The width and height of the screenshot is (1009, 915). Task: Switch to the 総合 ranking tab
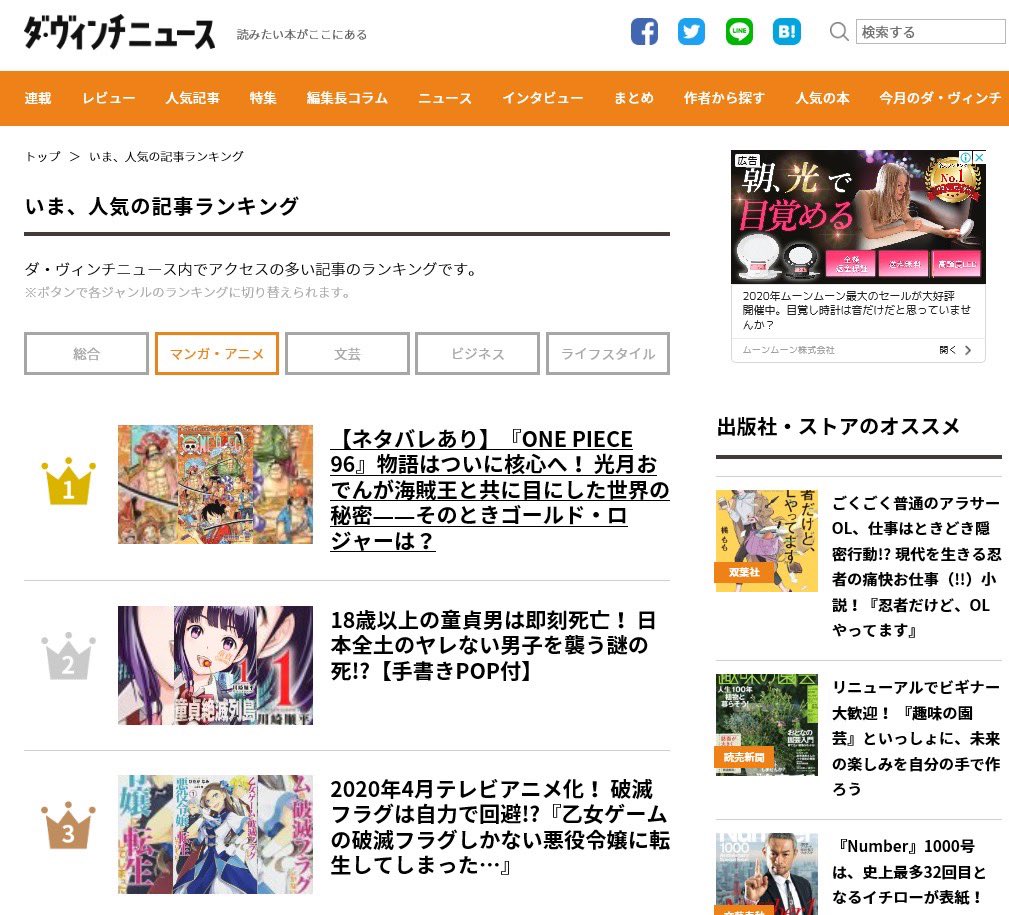click(x=86, y=353)
